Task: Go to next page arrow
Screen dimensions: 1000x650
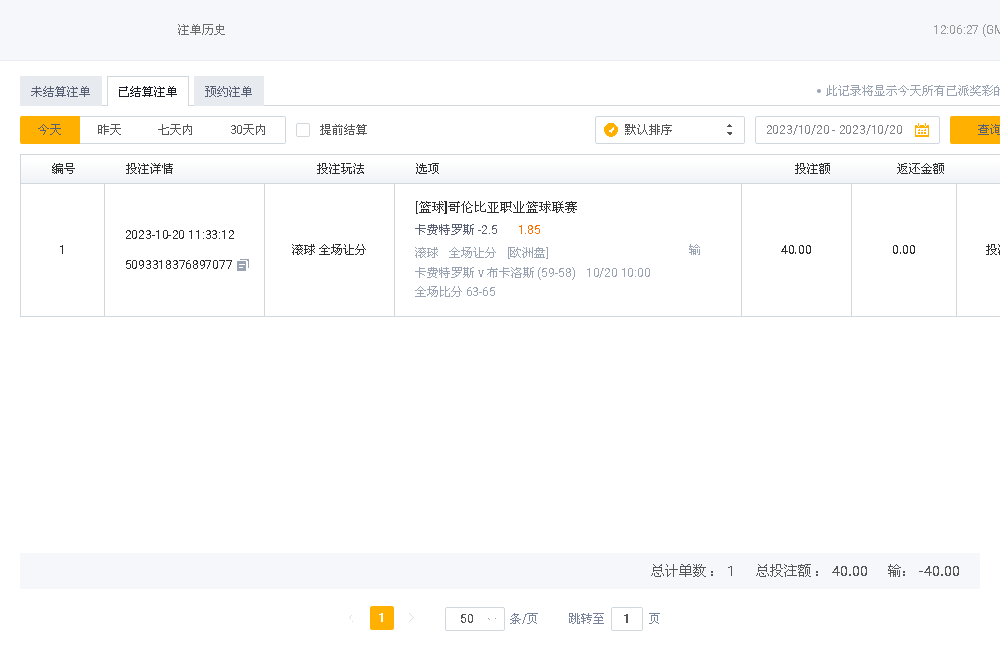Action: coord(411,618)
